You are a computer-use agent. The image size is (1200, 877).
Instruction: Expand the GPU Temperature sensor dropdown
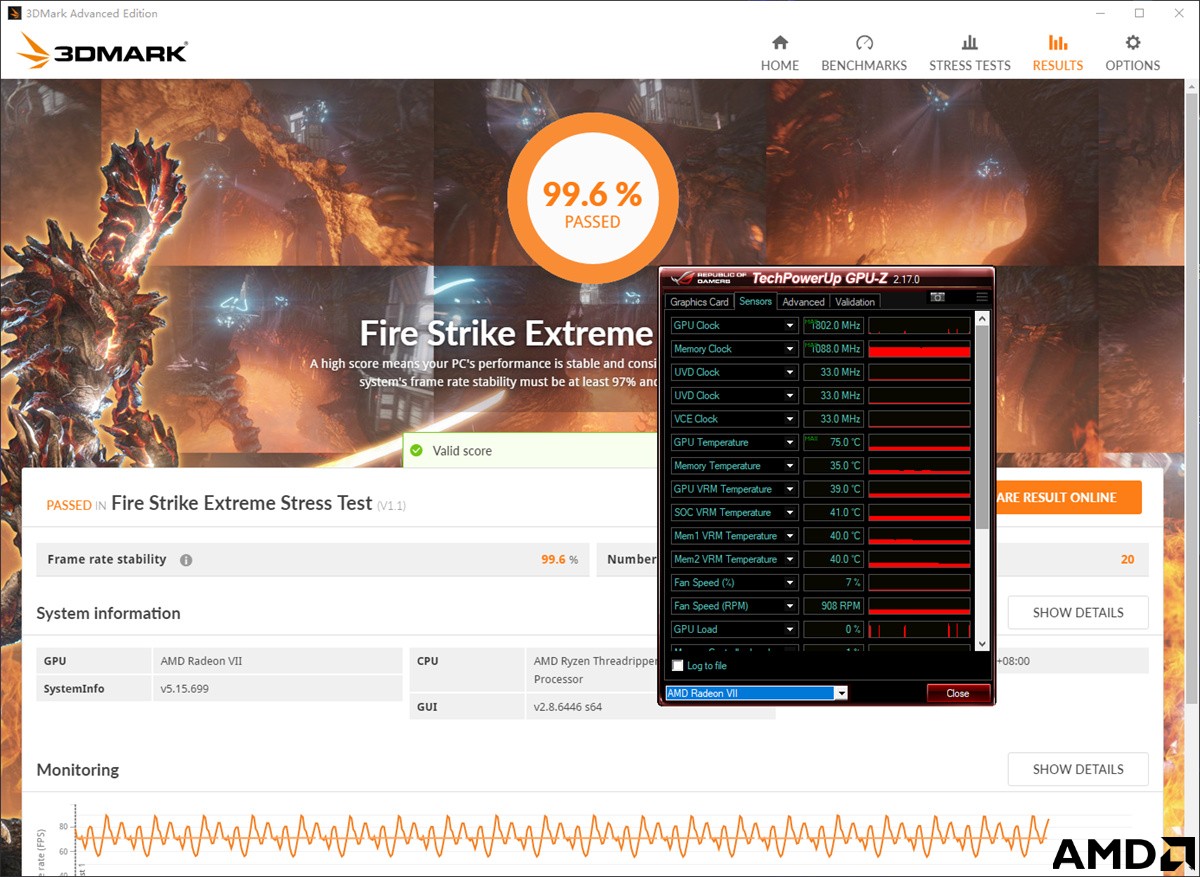790,442
